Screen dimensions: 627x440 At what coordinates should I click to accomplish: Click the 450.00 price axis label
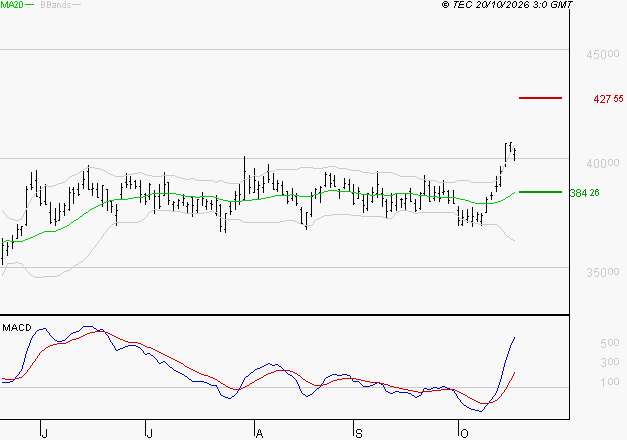click(603, 54)
